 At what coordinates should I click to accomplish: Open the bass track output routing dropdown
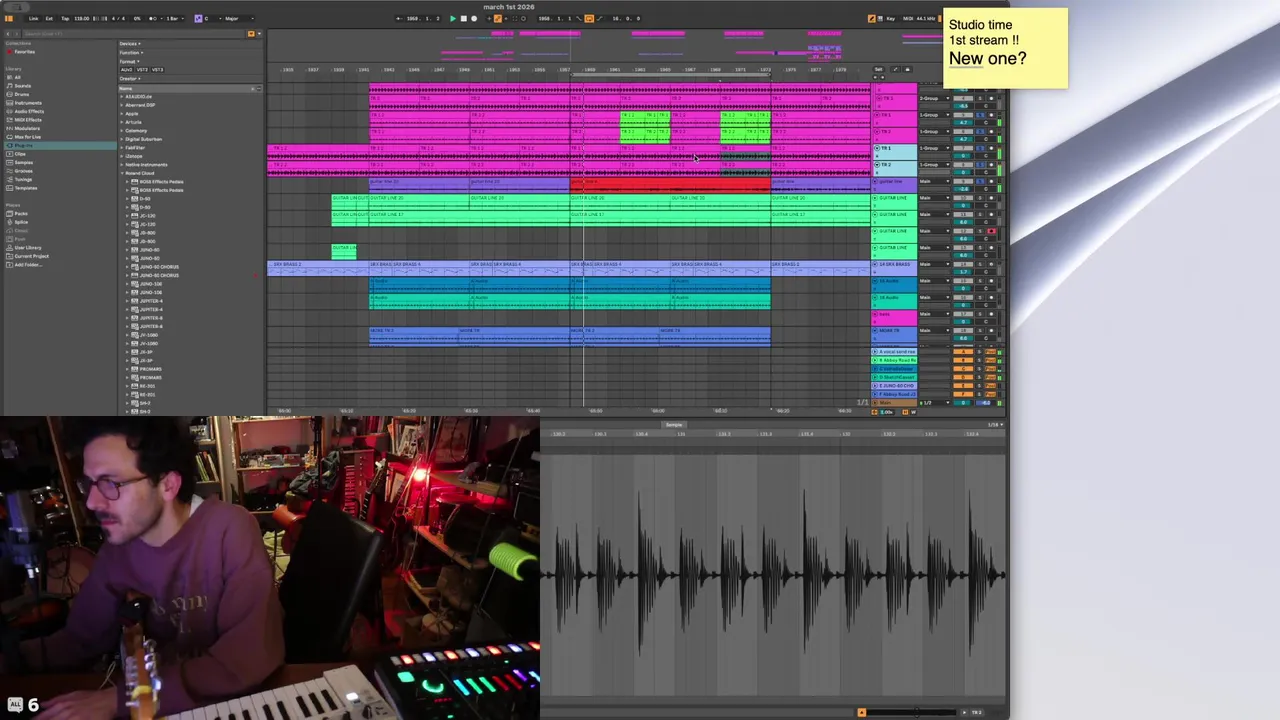click(934, 314)
